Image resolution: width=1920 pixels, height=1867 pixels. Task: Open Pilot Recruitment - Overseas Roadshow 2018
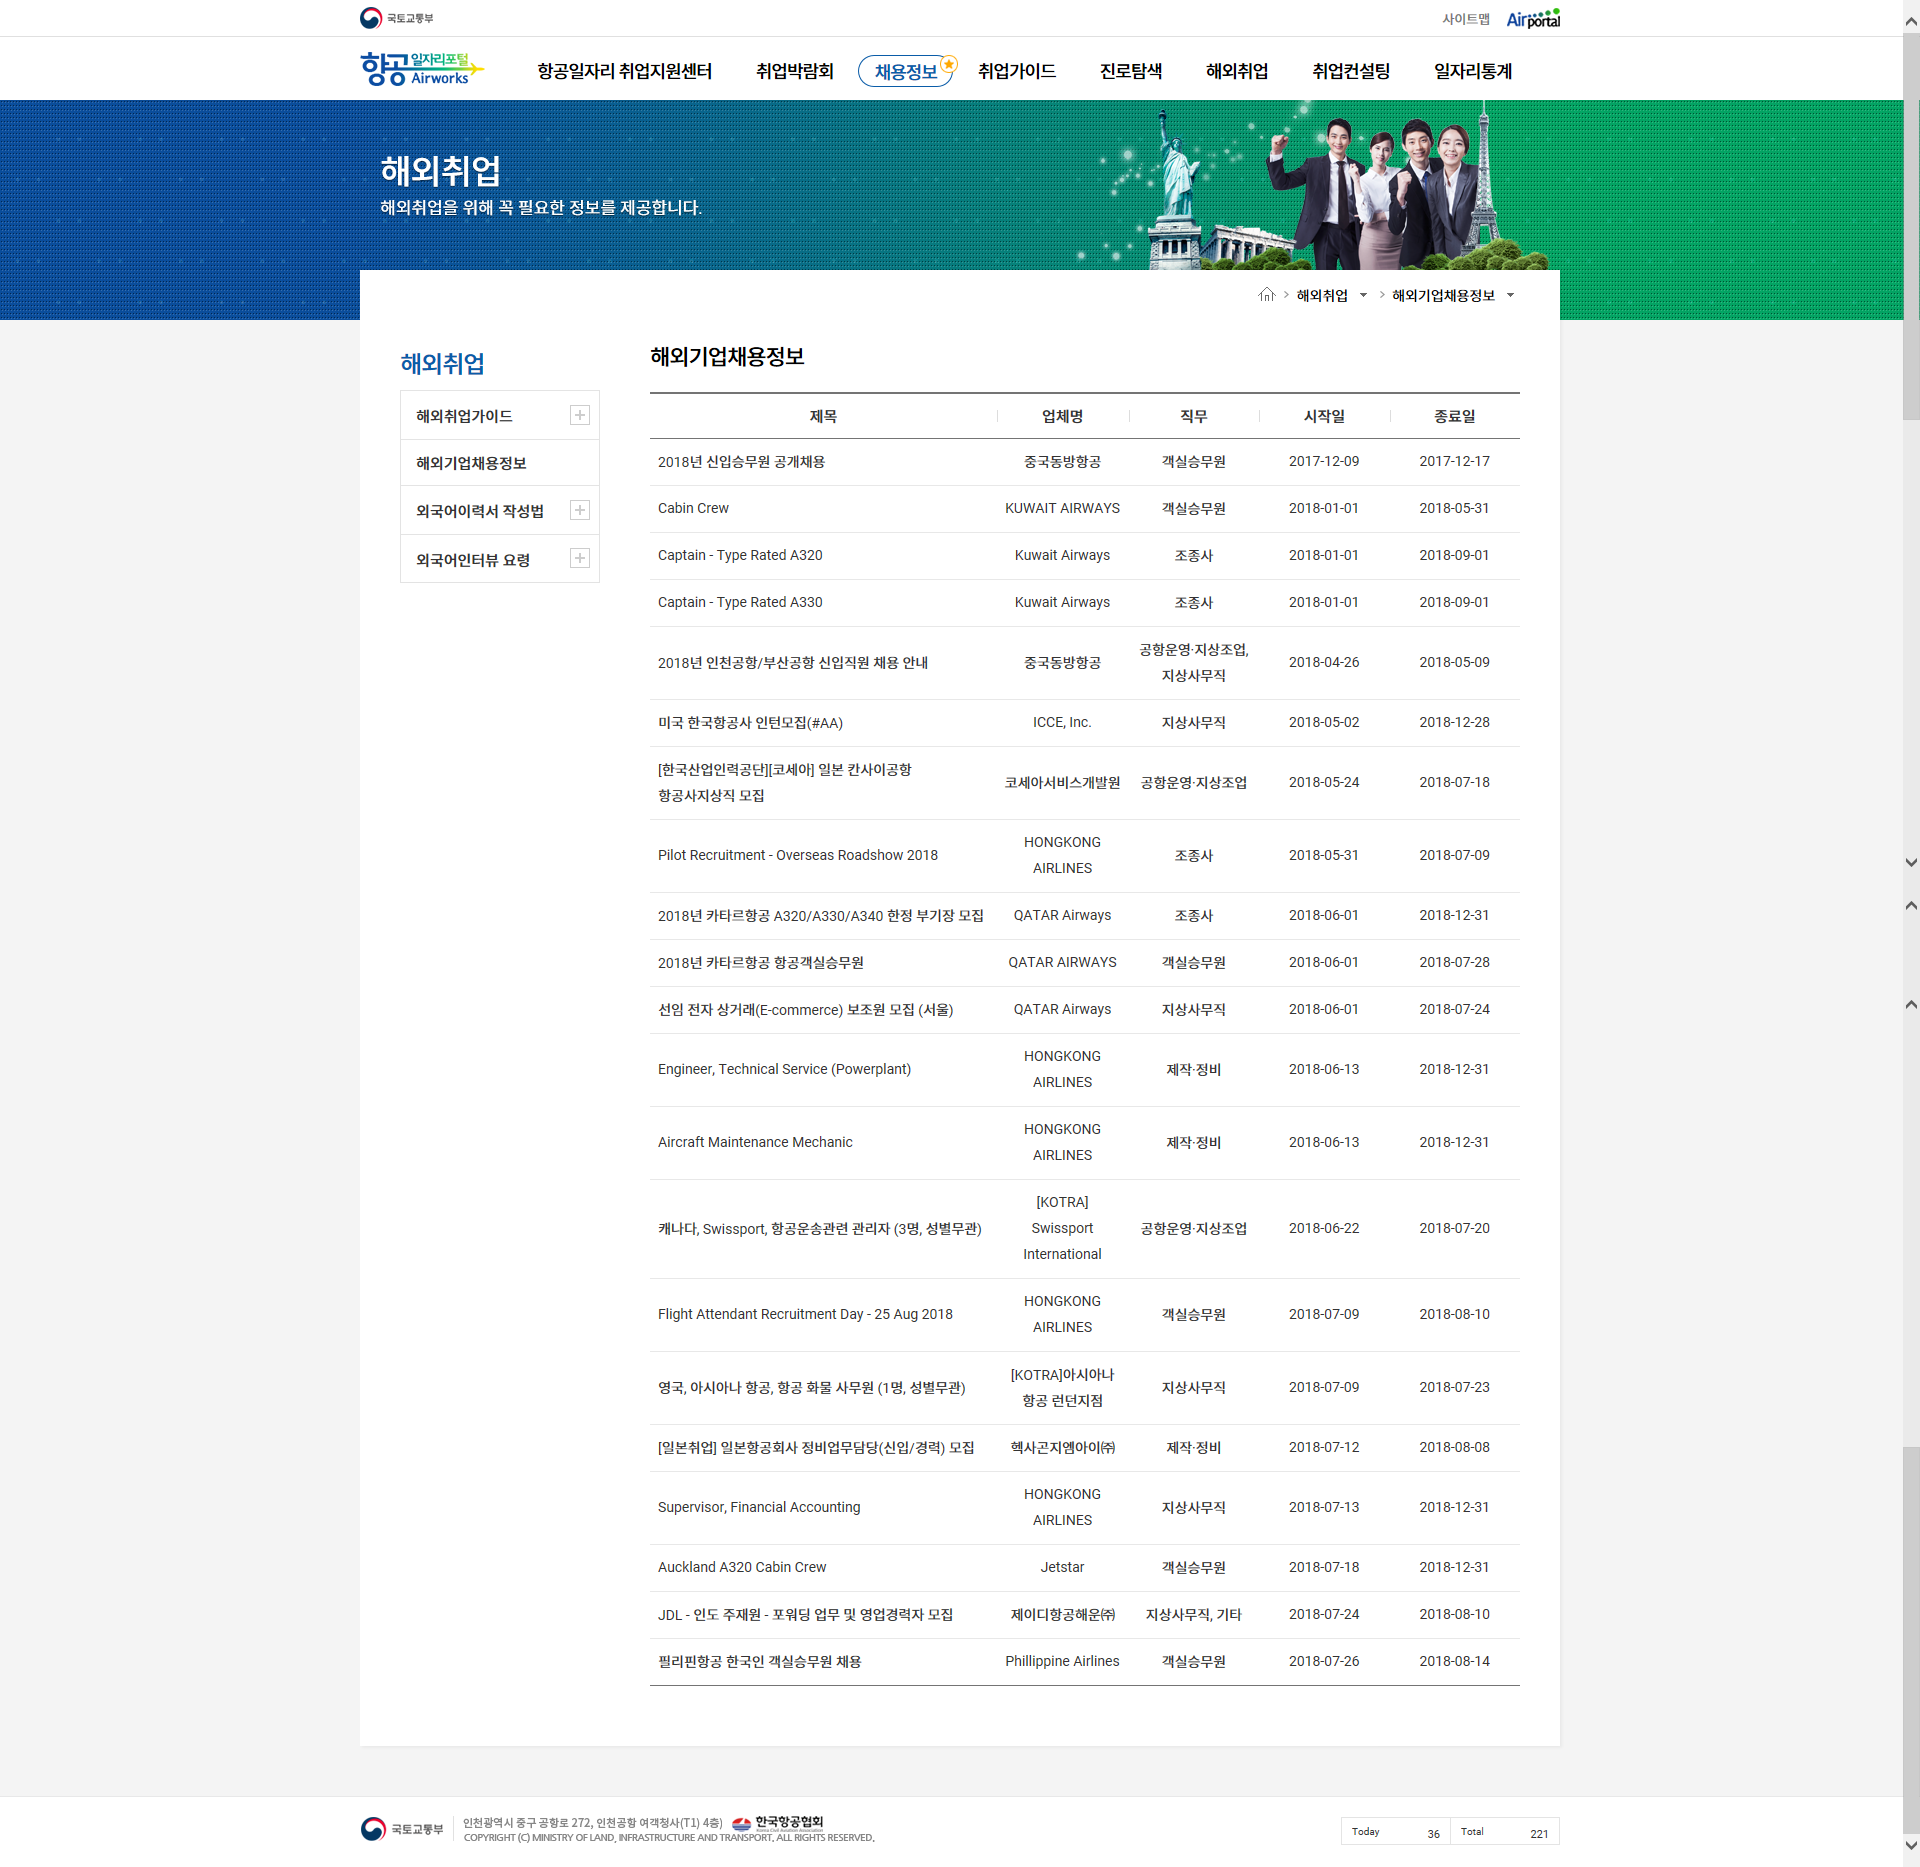pos(798,855)
